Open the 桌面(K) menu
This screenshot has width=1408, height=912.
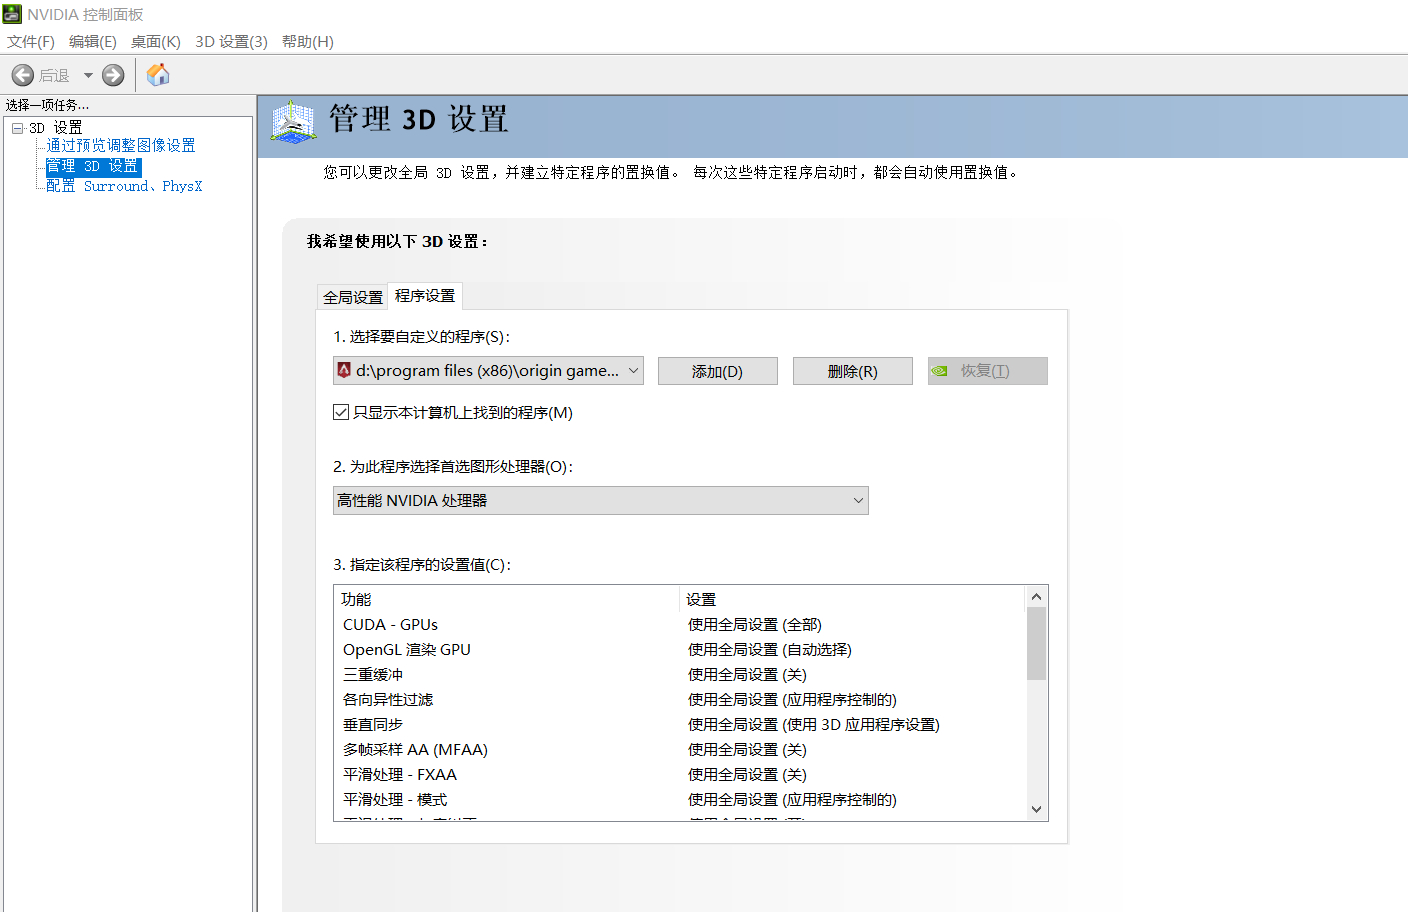point(156,42)
